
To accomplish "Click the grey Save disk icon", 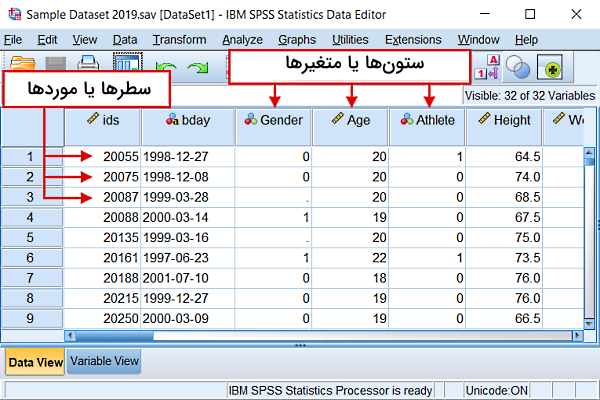I will [55, 63].
